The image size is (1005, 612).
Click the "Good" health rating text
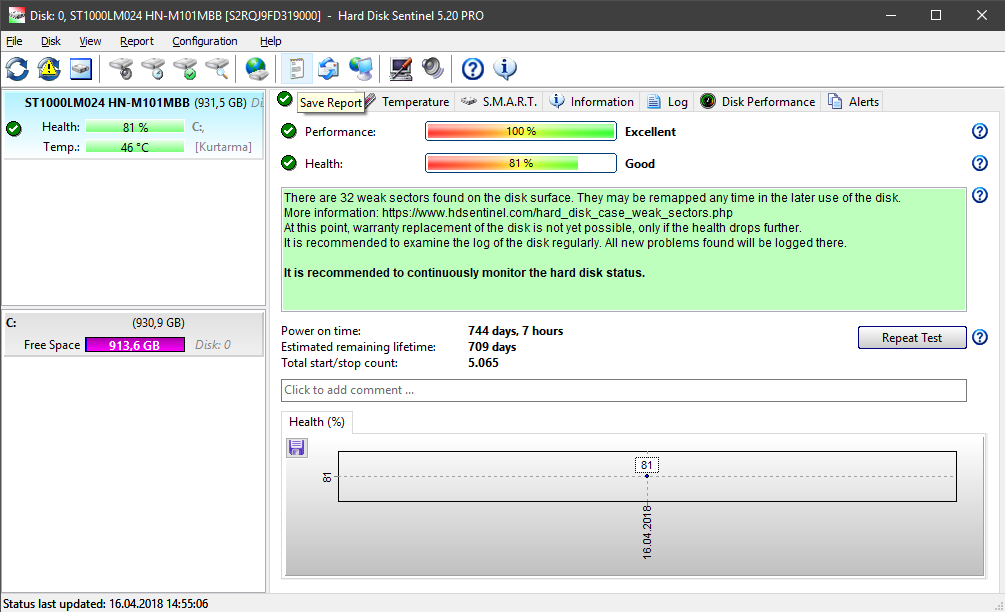[640, 163]
